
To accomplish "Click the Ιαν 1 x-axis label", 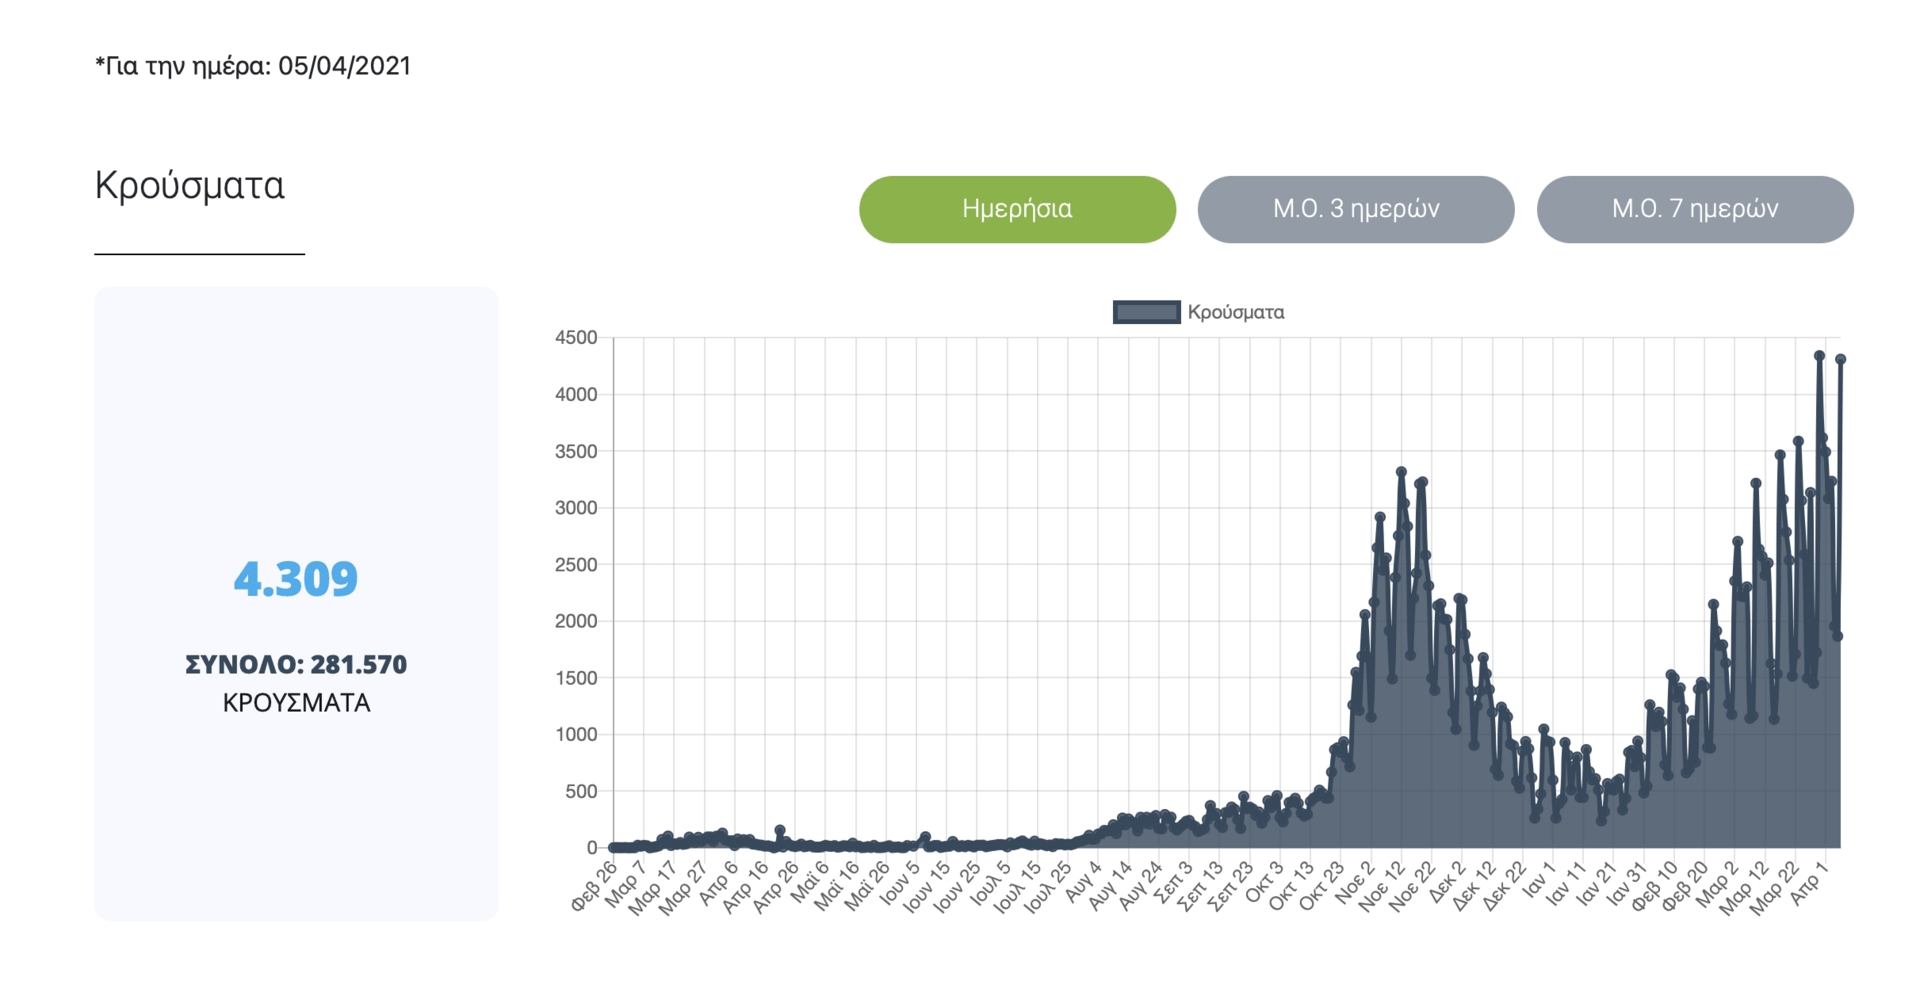I will [1540, 882].
